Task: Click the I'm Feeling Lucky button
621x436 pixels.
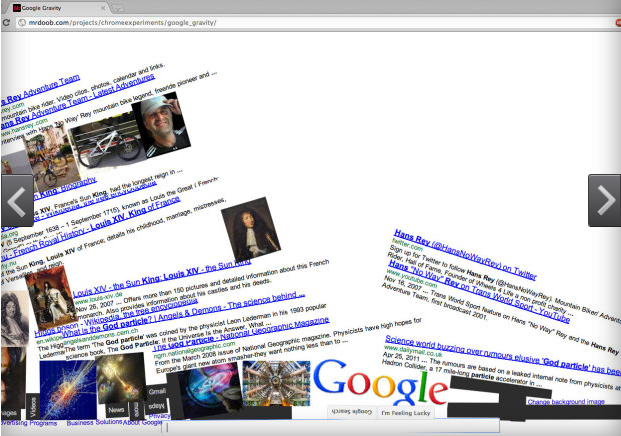Action: pyautogui.click(x=406, y=413)
